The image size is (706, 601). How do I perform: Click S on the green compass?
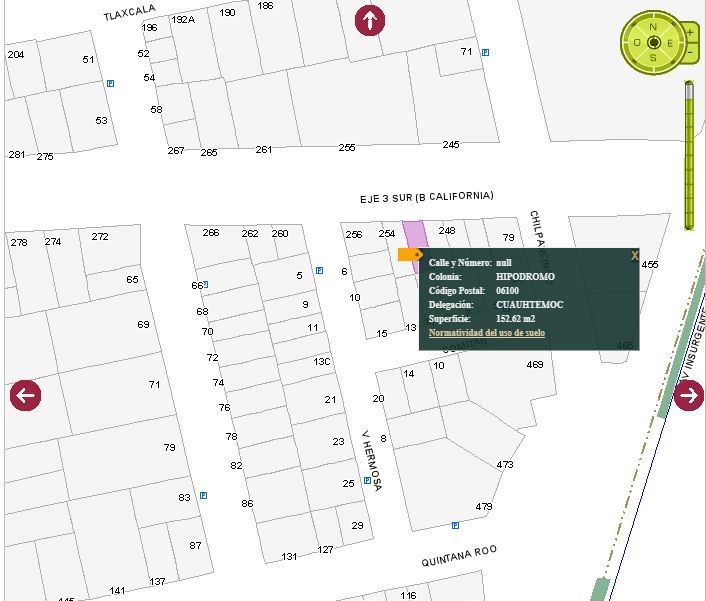[x=653, y=58]
